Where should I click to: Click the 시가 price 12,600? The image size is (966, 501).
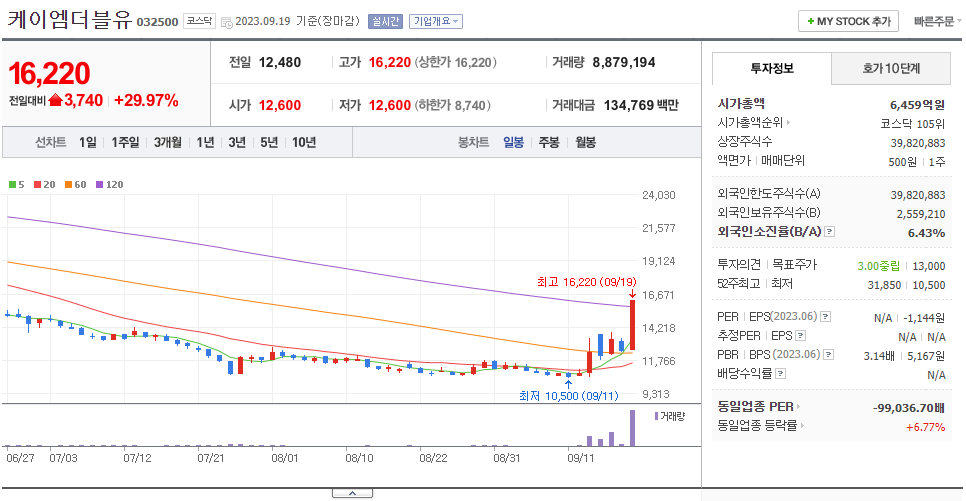[x=280, y=105]
